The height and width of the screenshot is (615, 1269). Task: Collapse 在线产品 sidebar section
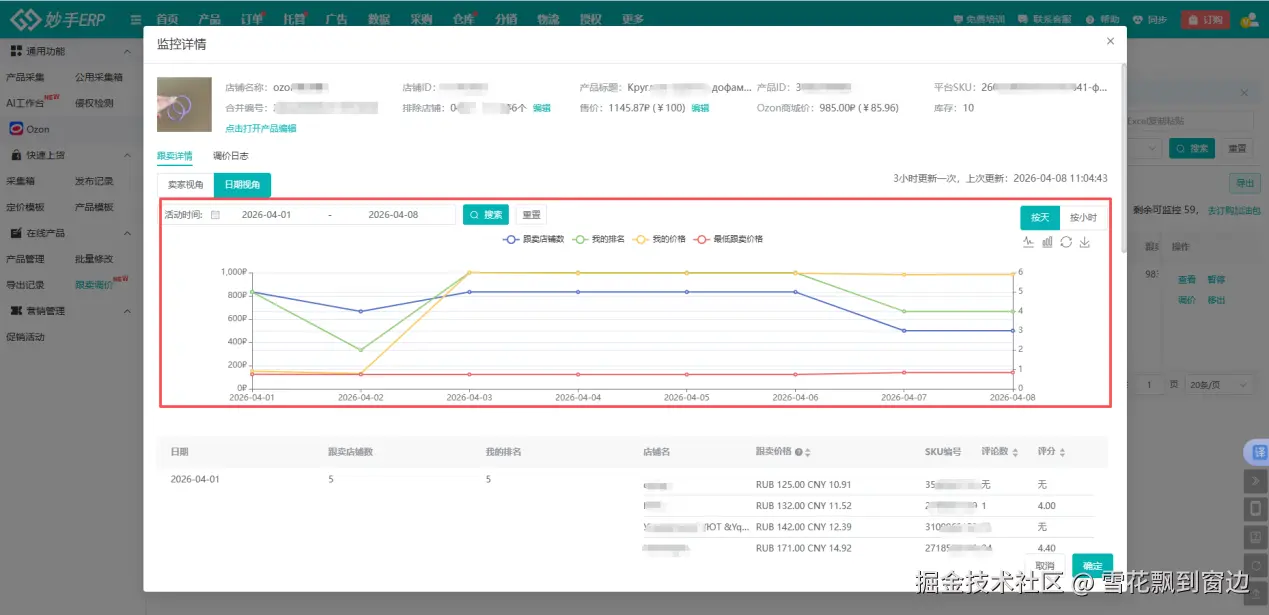tap(127, 233)
